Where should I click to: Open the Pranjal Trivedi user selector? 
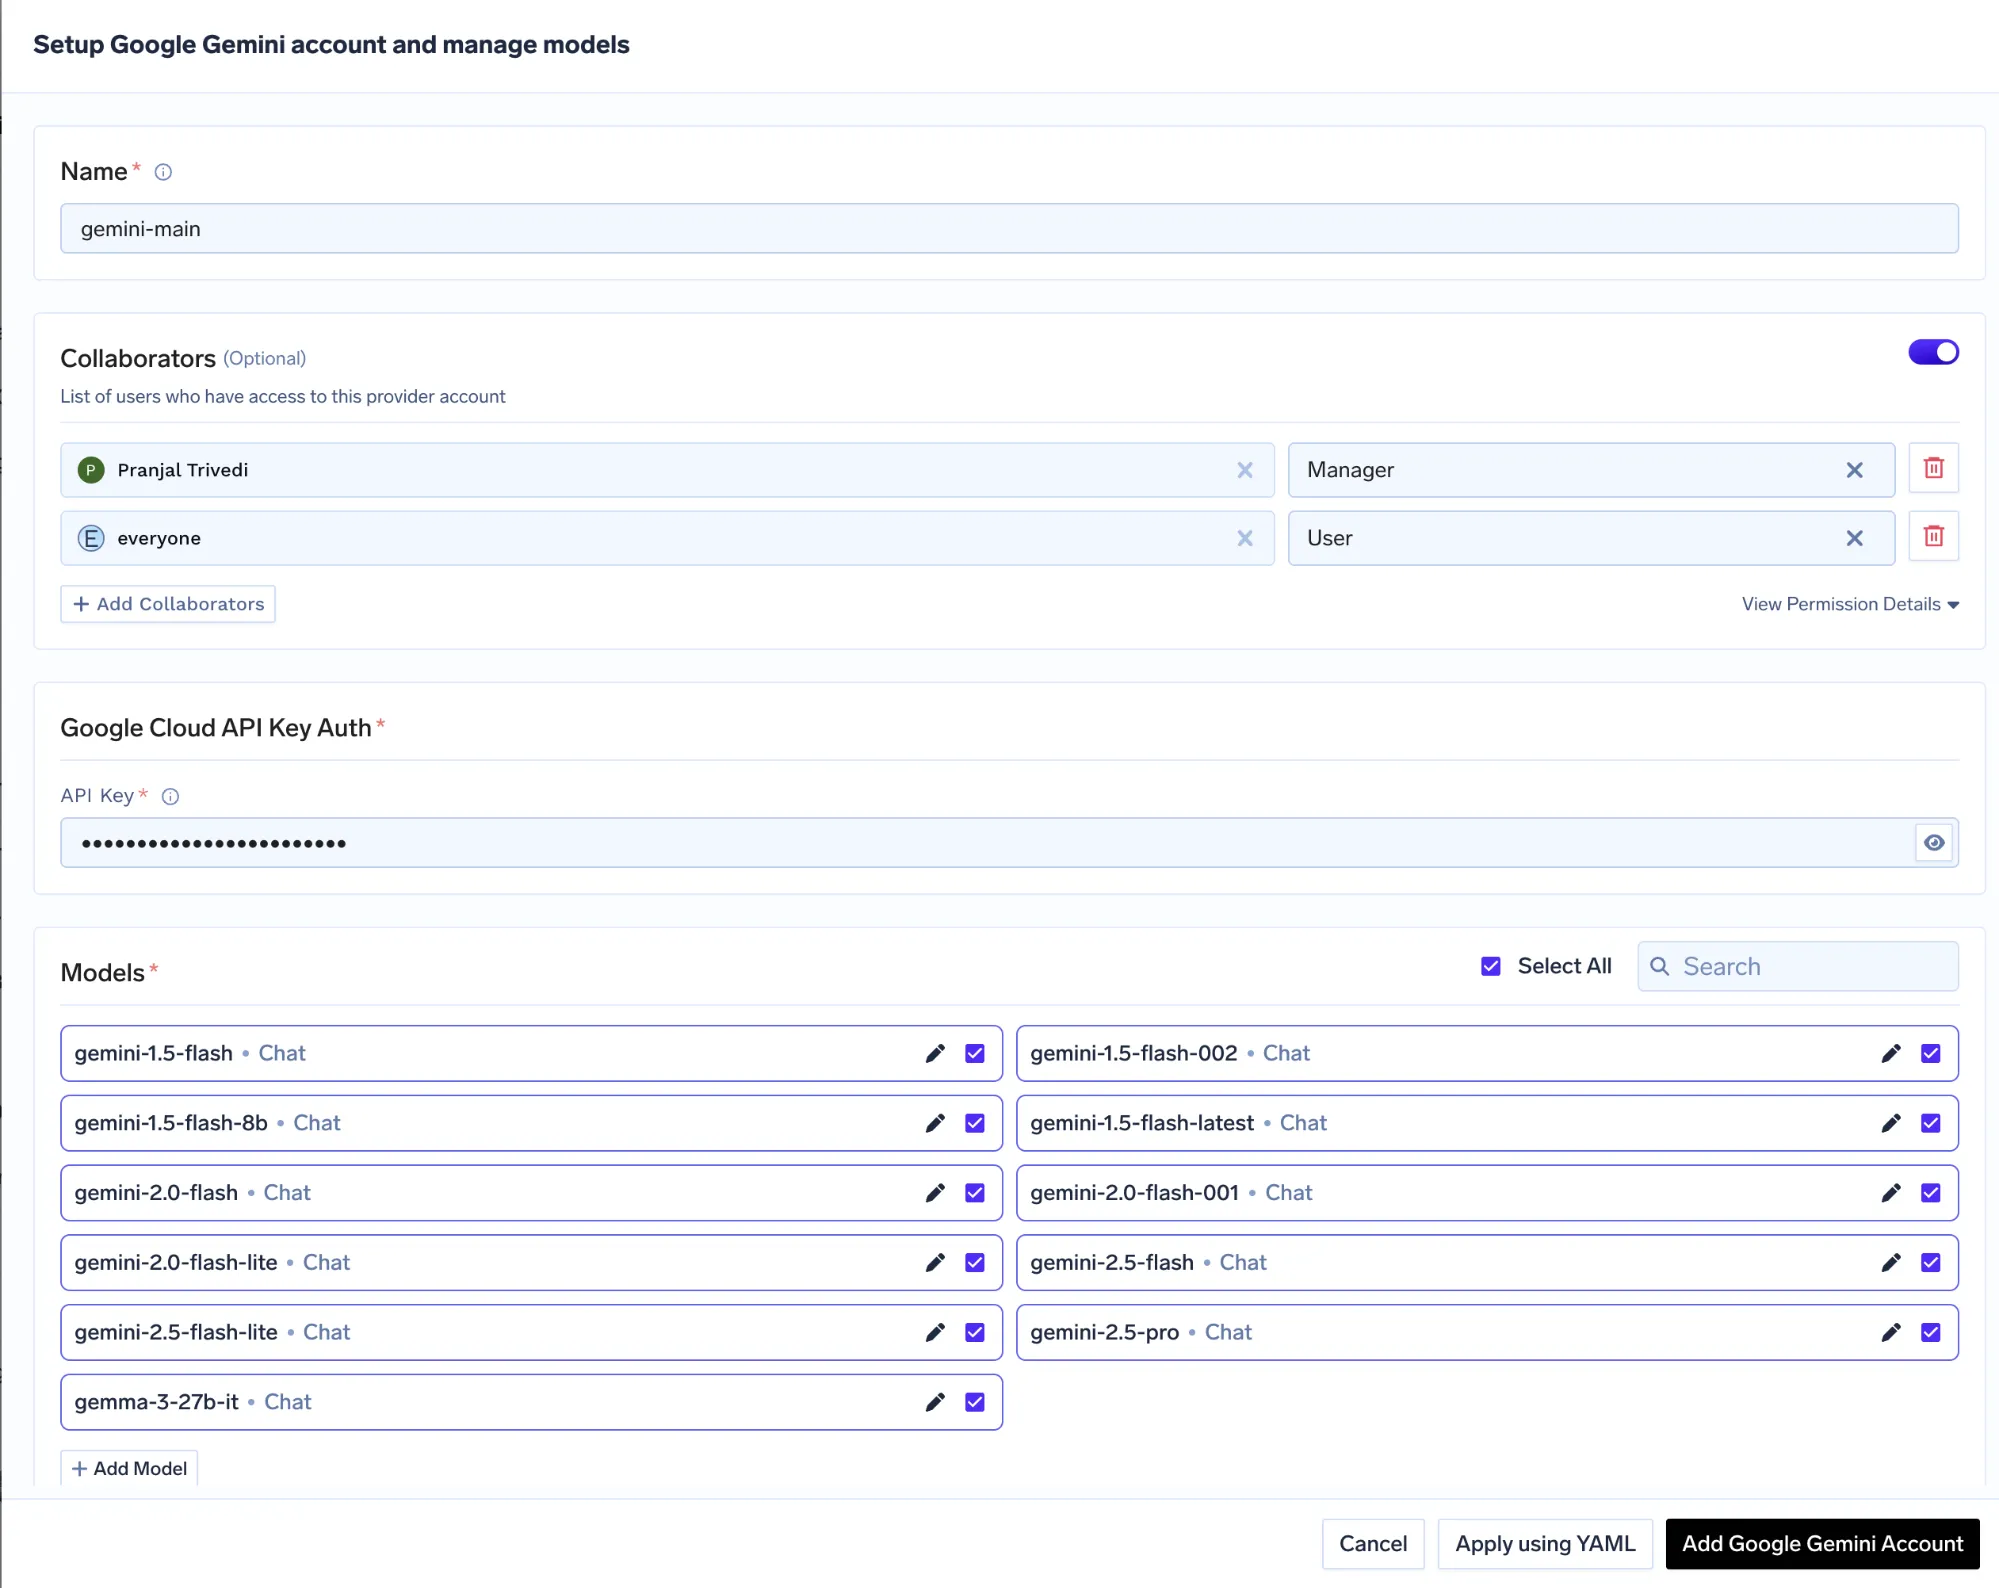(x=667, y=470)
